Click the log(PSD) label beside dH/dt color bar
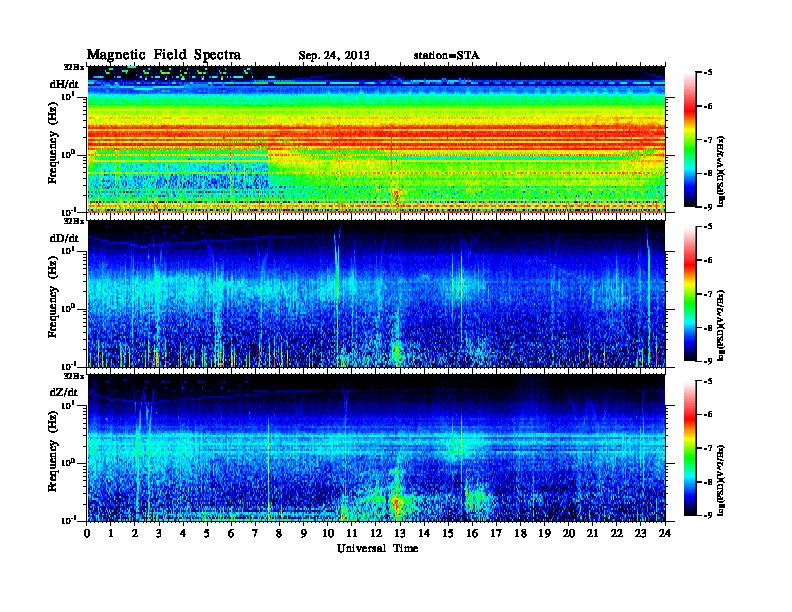The height and width of the screenshot is (612, 792). (x=722, y=171)
